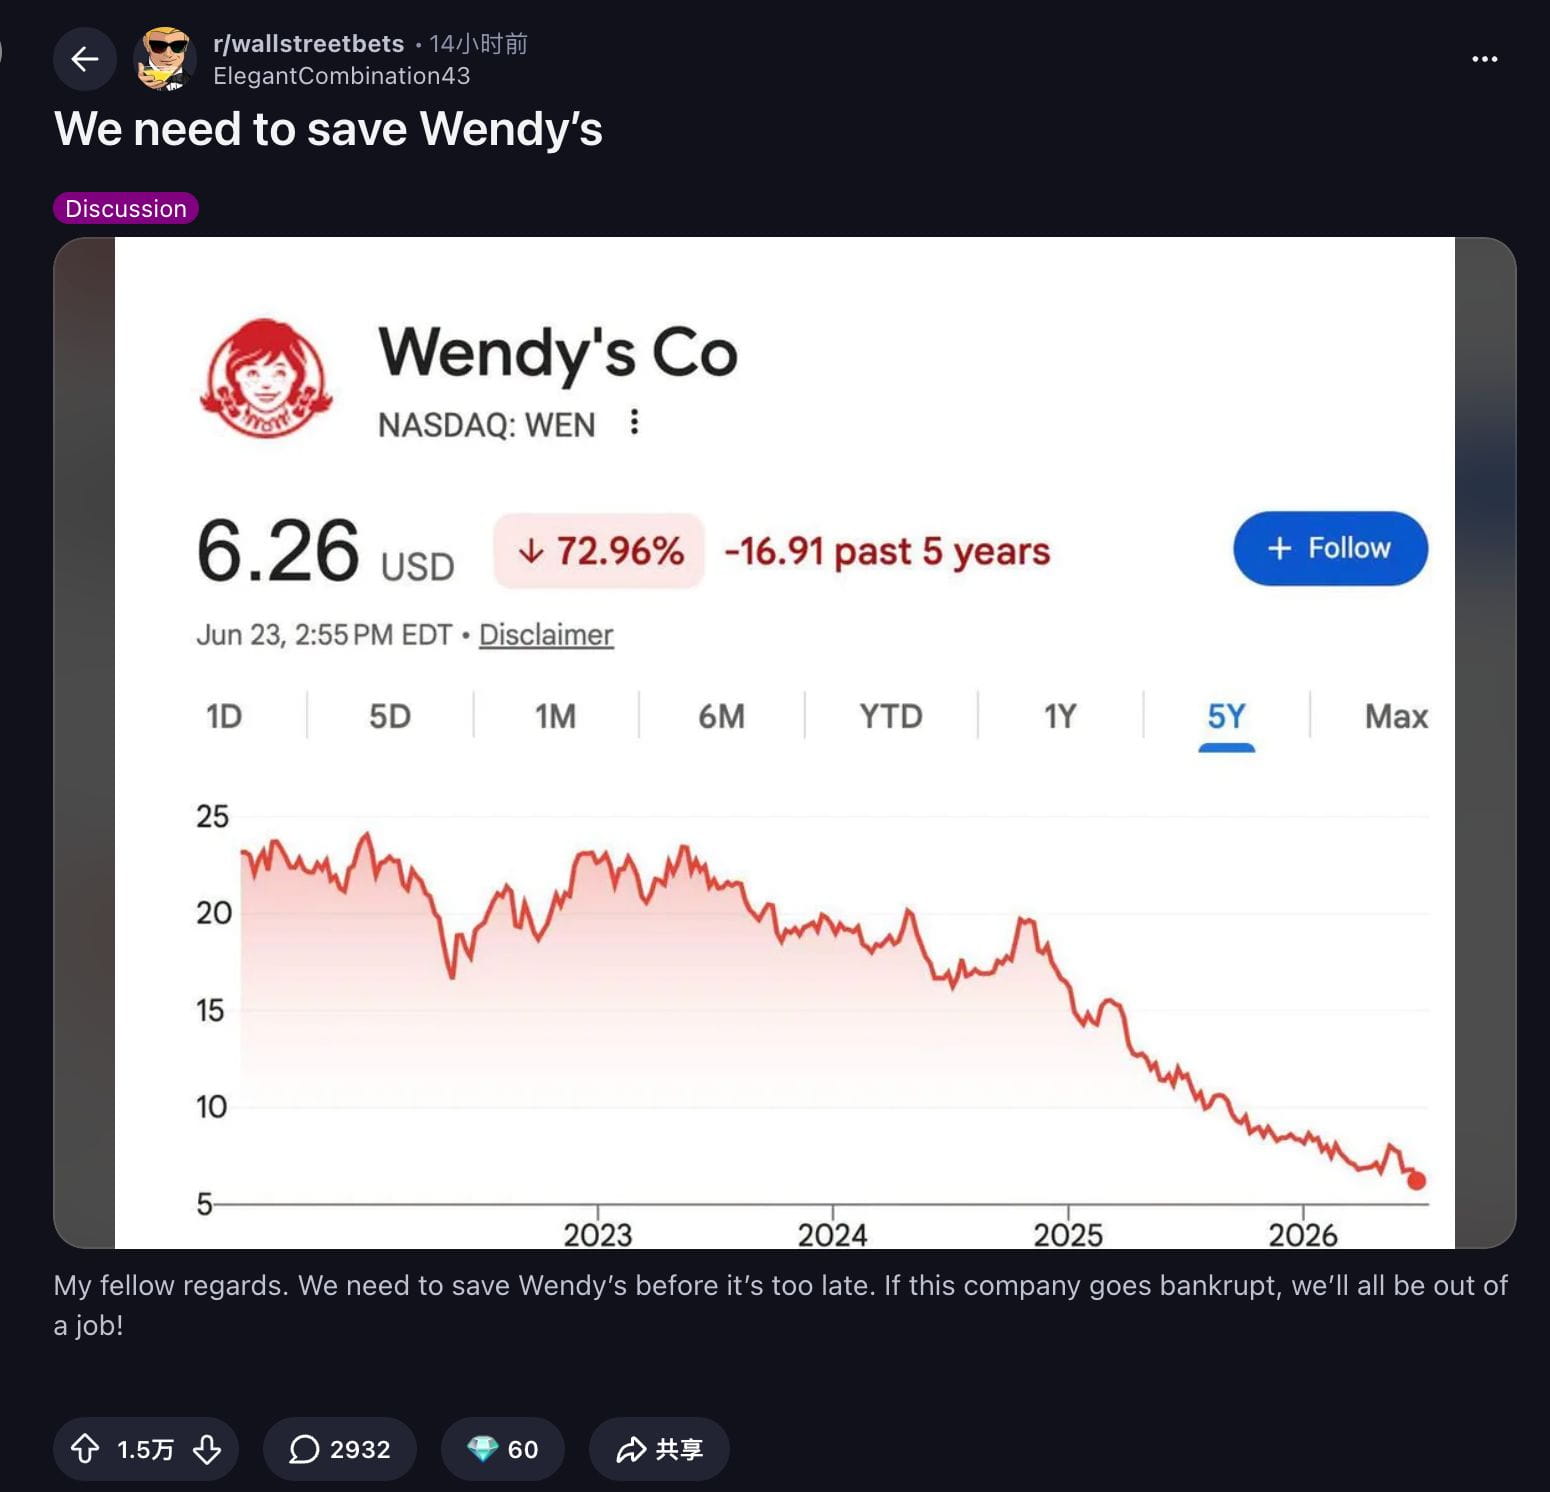Viewport: 1550px width, 1492px height.
Task: Downvote the Wendy's post
Action: [207, 1448]
